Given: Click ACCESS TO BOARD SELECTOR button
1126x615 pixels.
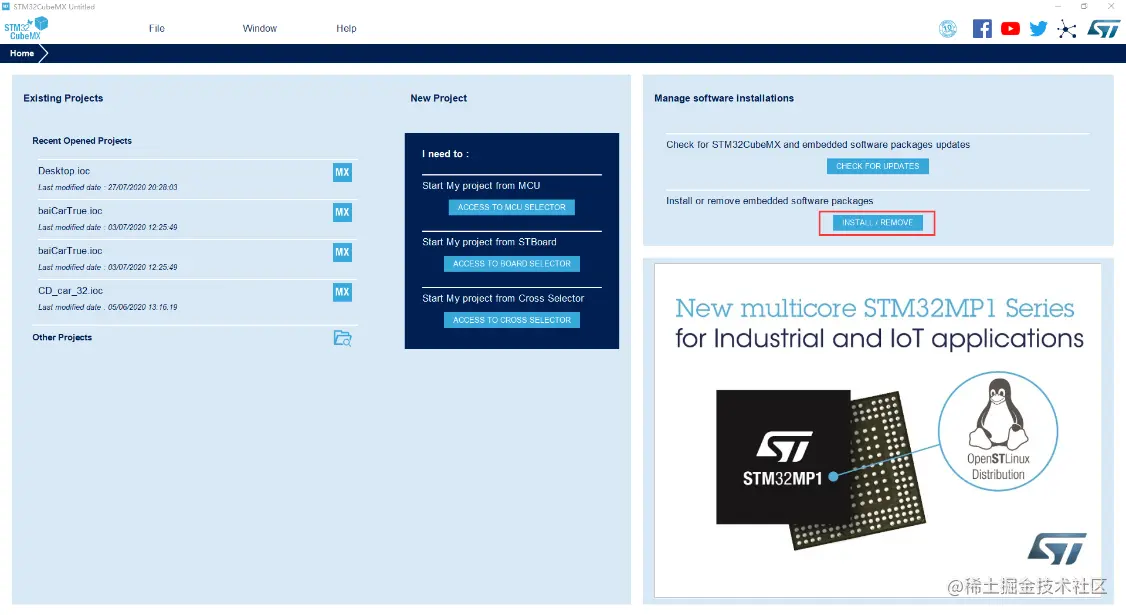Looking at the screenshot, I should [511, 264].
